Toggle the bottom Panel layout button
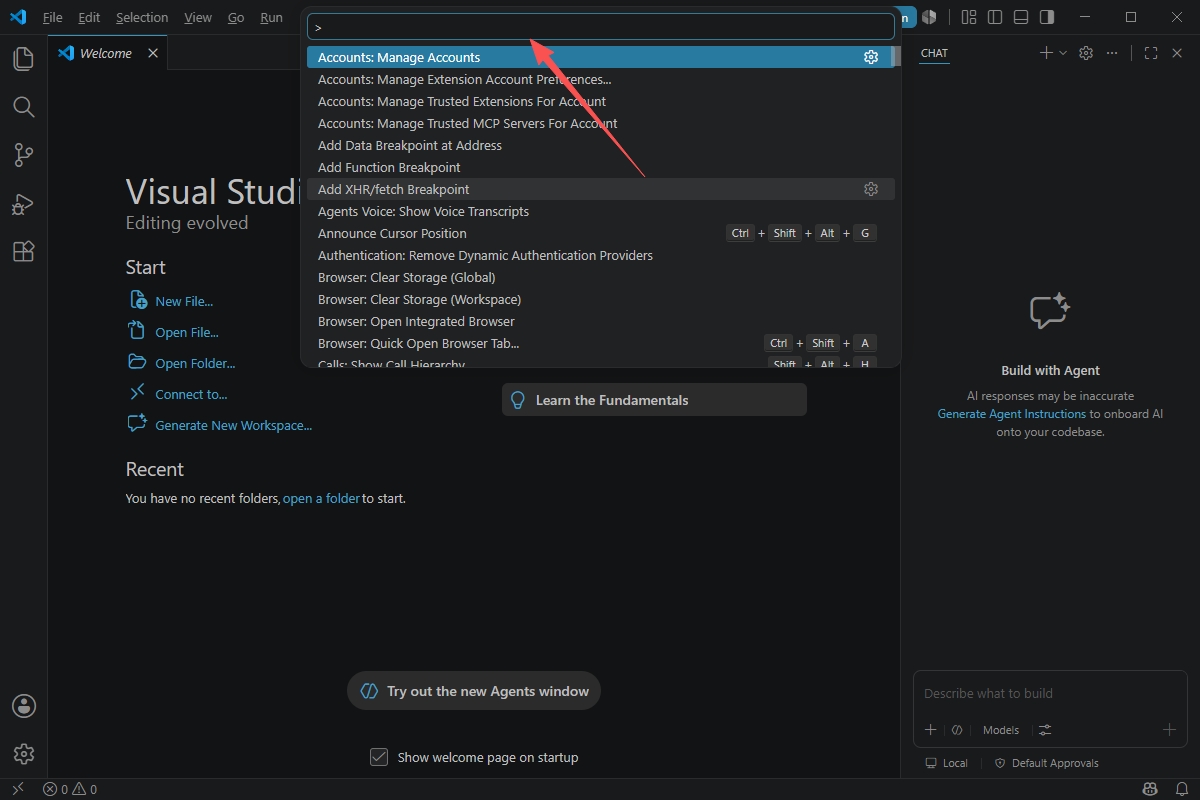 pos(1020,17)
